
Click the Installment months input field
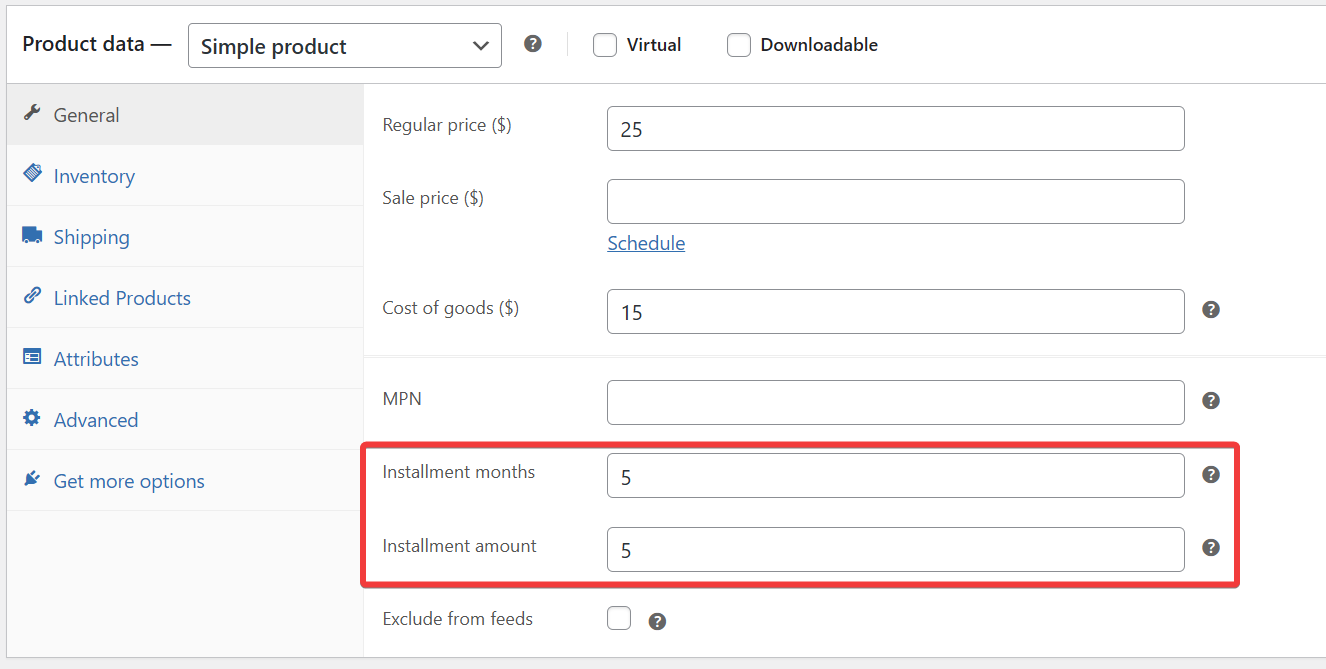pos(896,476)
